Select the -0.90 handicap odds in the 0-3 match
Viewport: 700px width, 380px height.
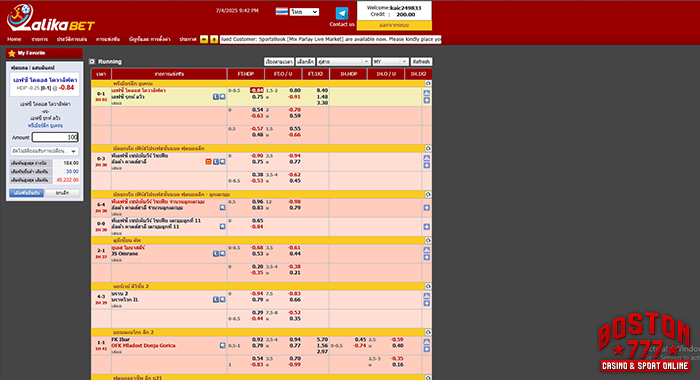click(x=257, y=156)
